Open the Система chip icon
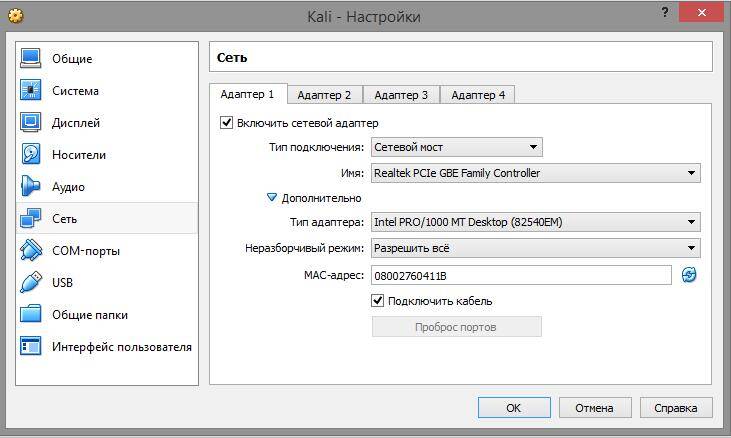 tap(30, 90)
